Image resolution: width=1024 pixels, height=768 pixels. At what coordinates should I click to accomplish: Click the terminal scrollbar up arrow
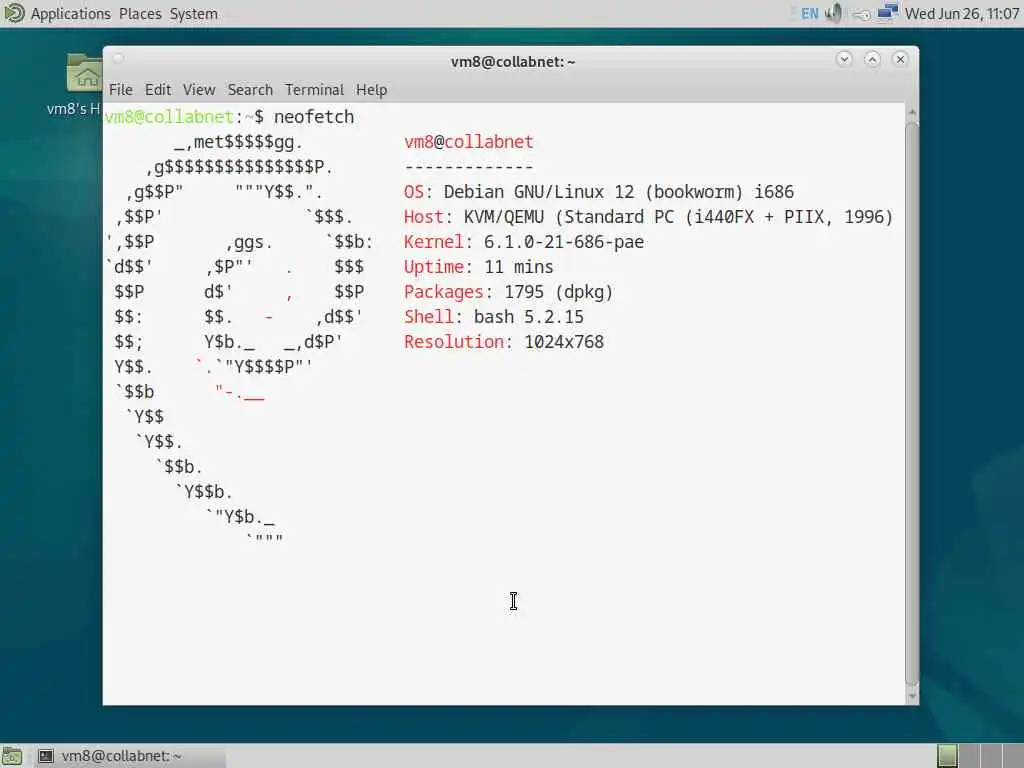pos(912,112)
